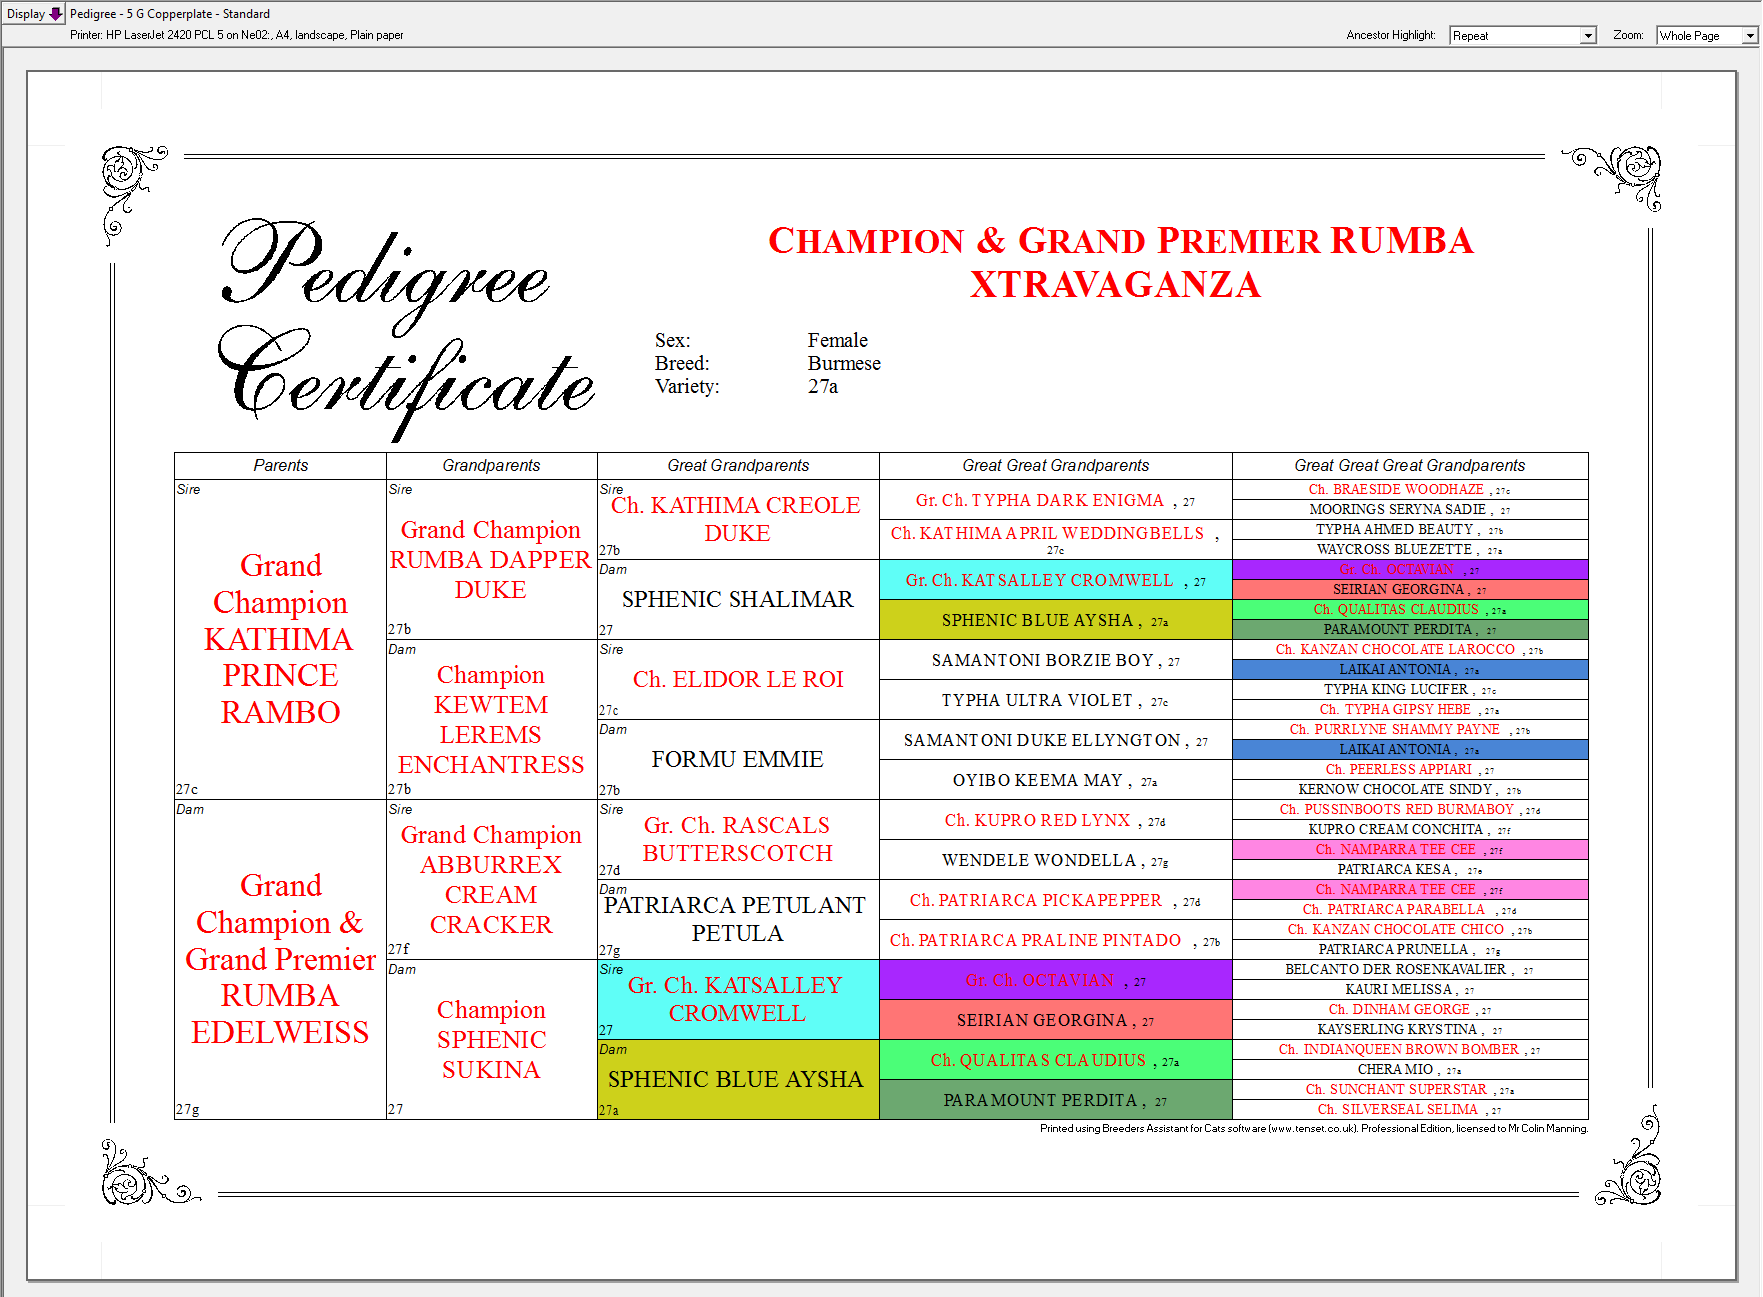
Task: Click Ch. Silverseal Selima entry
Action: (1410, 1110)
